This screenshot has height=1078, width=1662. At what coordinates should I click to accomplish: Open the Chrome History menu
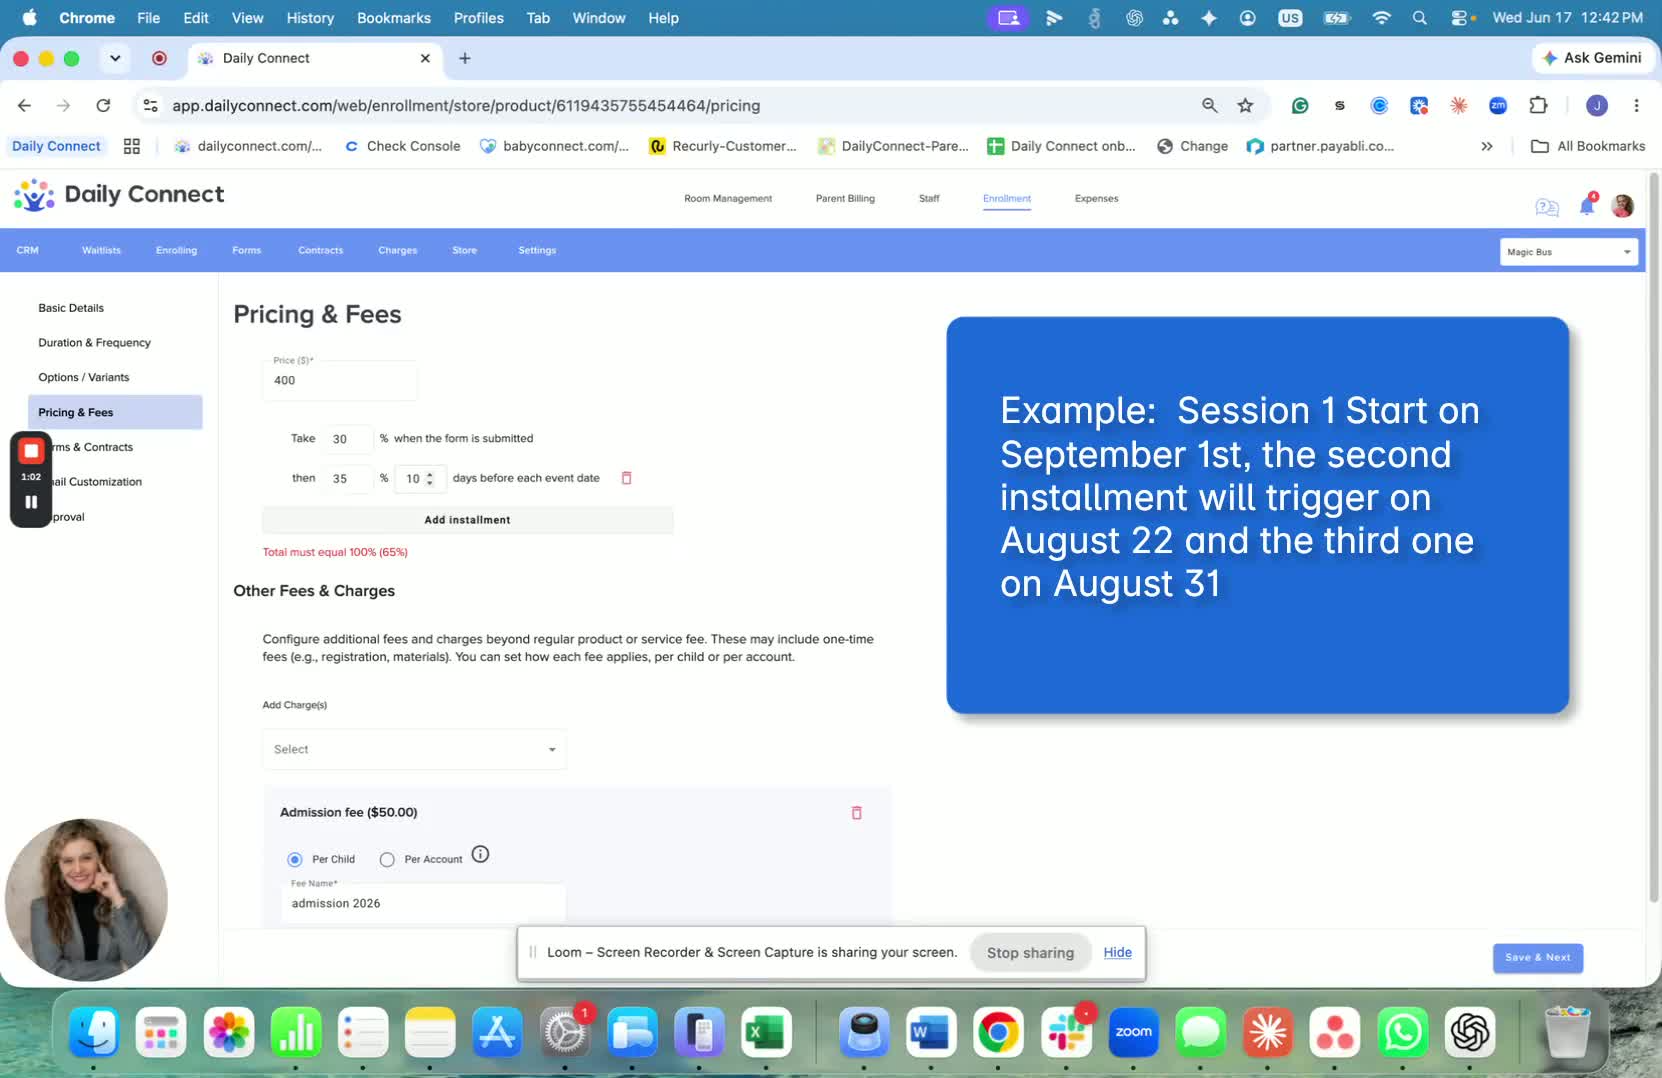point(310,18)
